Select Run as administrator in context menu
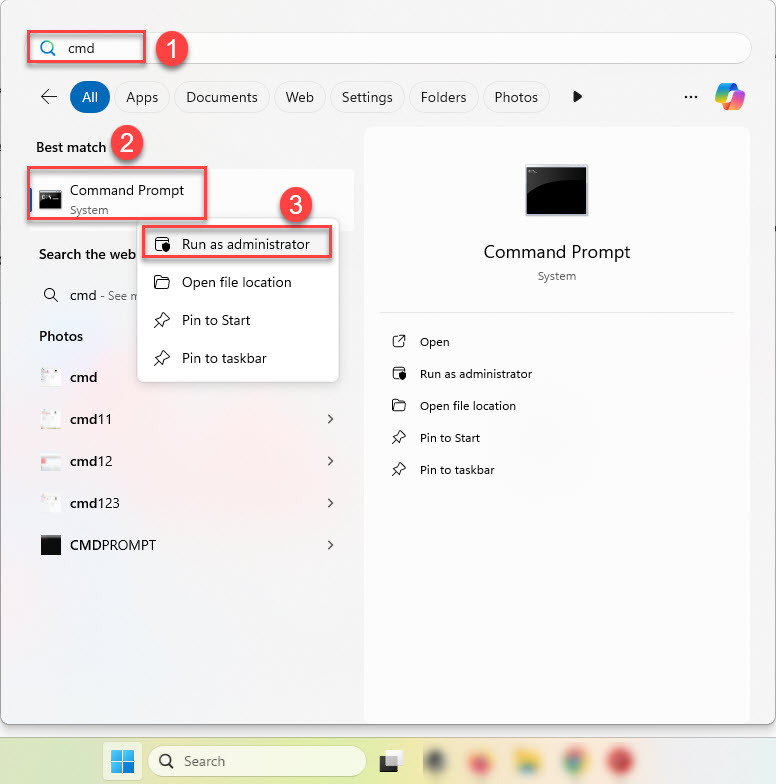This screenshot has width=776, height=784. point(245,244)
